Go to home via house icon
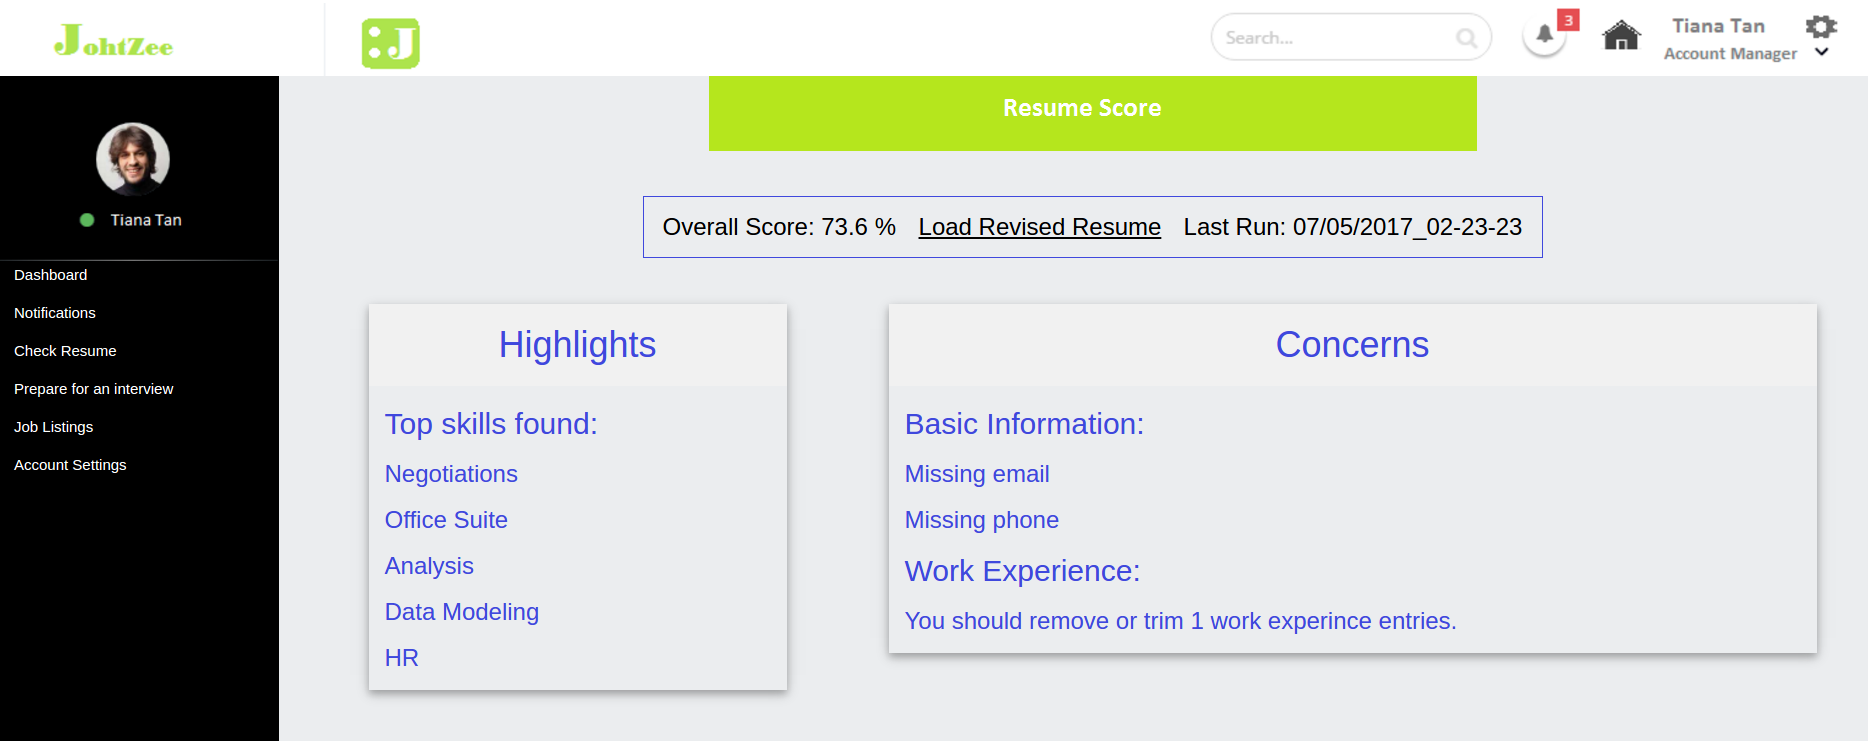 click(1621, 36)
